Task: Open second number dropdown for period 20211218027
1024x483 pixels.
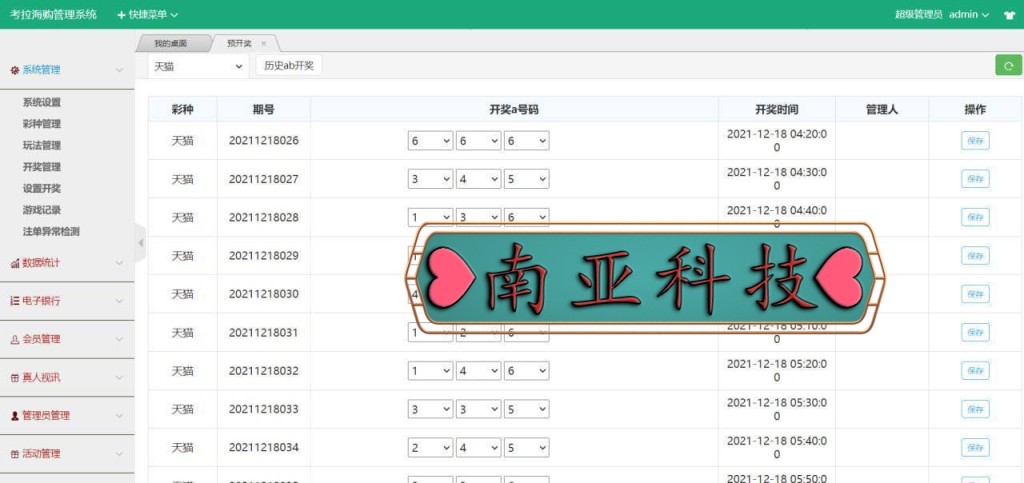Action: [478, 179]
